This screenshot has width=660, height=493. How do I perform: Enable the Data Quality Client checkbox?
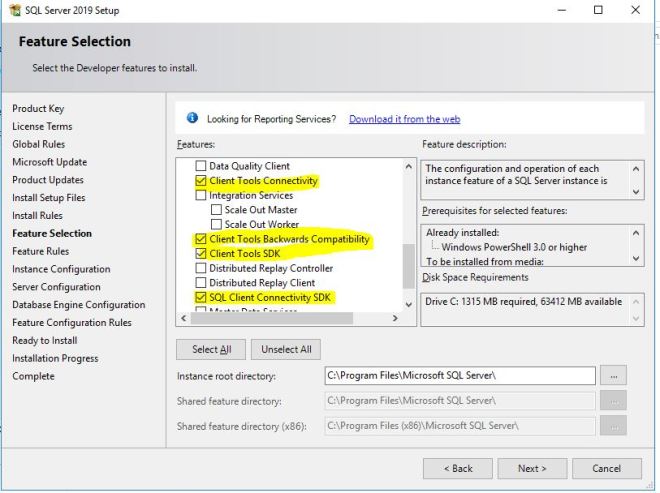pyautogui.click(x=201, y=166)
